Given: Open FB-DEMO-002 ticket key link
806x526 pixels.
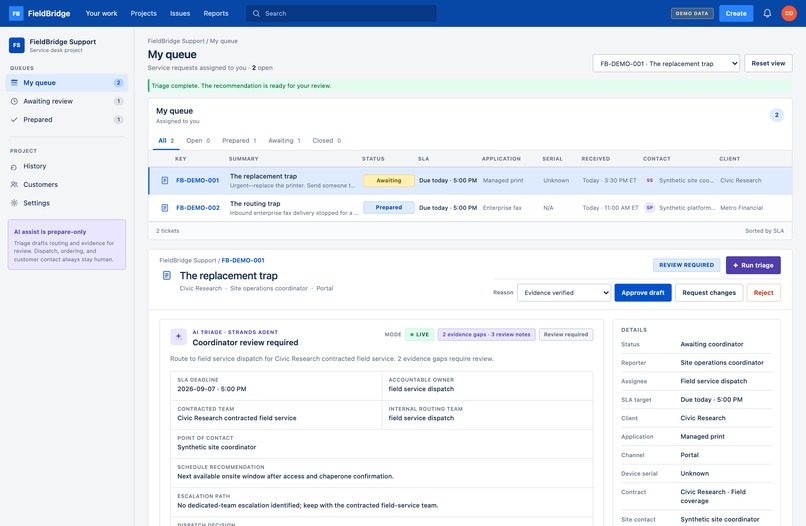Looking at the screenshot, I should [198, 208].
